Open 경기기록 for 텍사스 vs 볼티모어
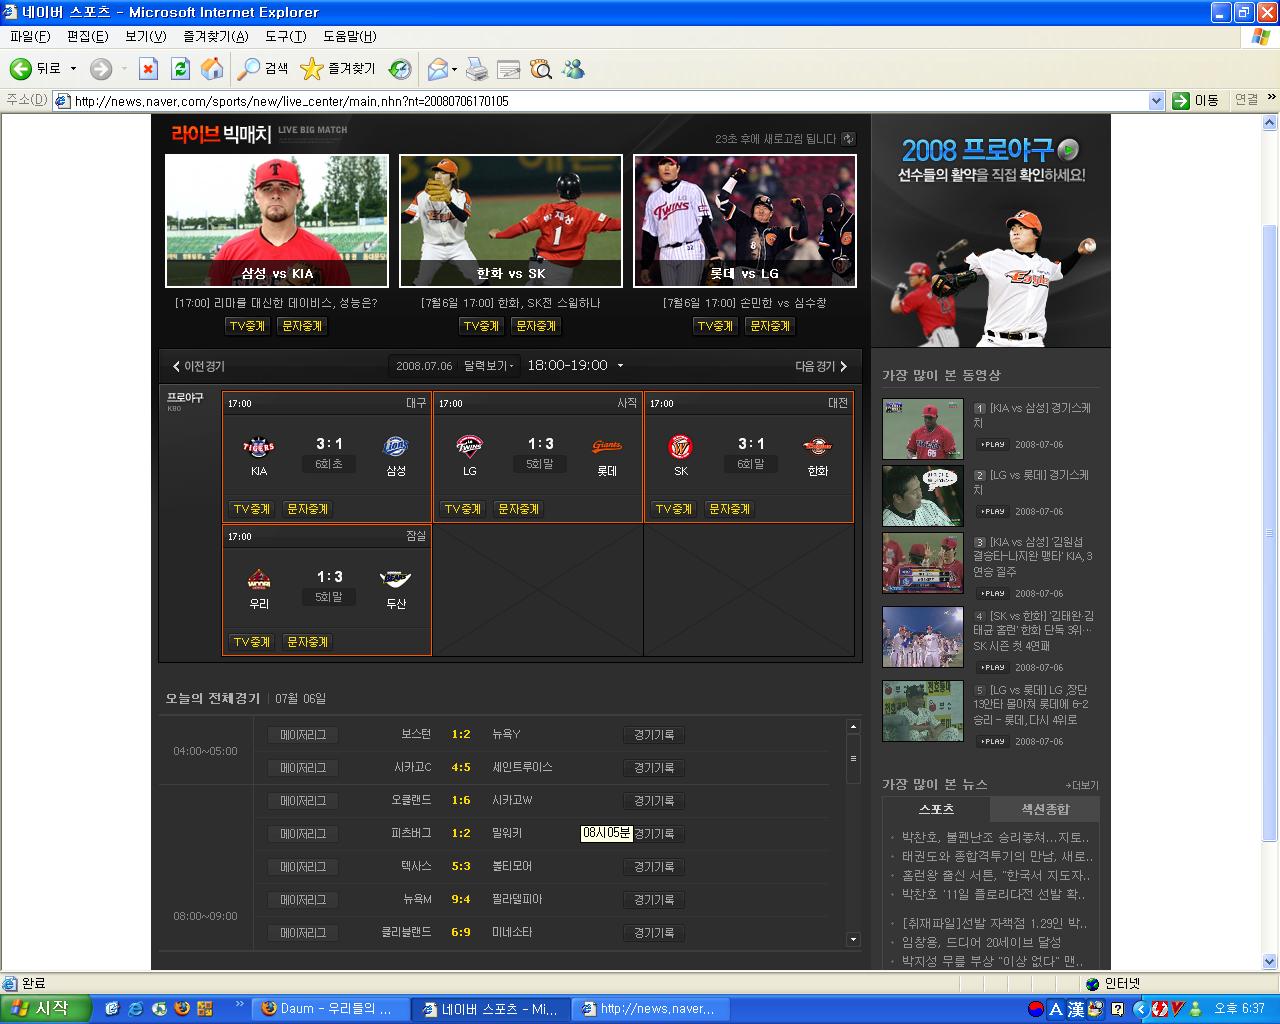This screenshot has width=1280, height=1024. pos(654,867)
